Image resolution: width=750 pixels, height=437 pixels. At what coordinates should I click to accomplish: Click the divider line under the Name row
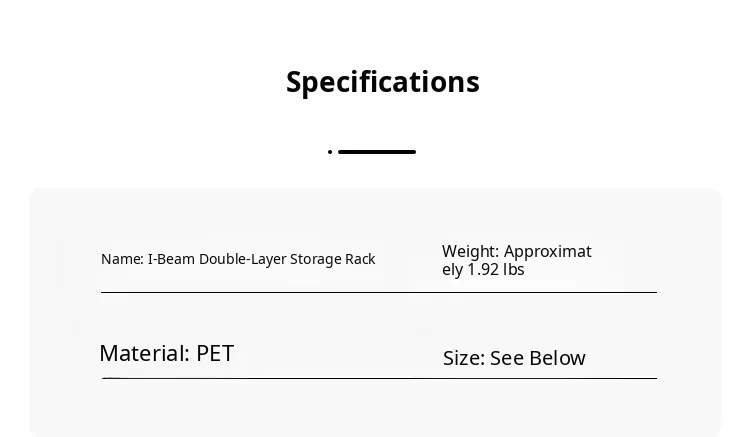[378, 292]
